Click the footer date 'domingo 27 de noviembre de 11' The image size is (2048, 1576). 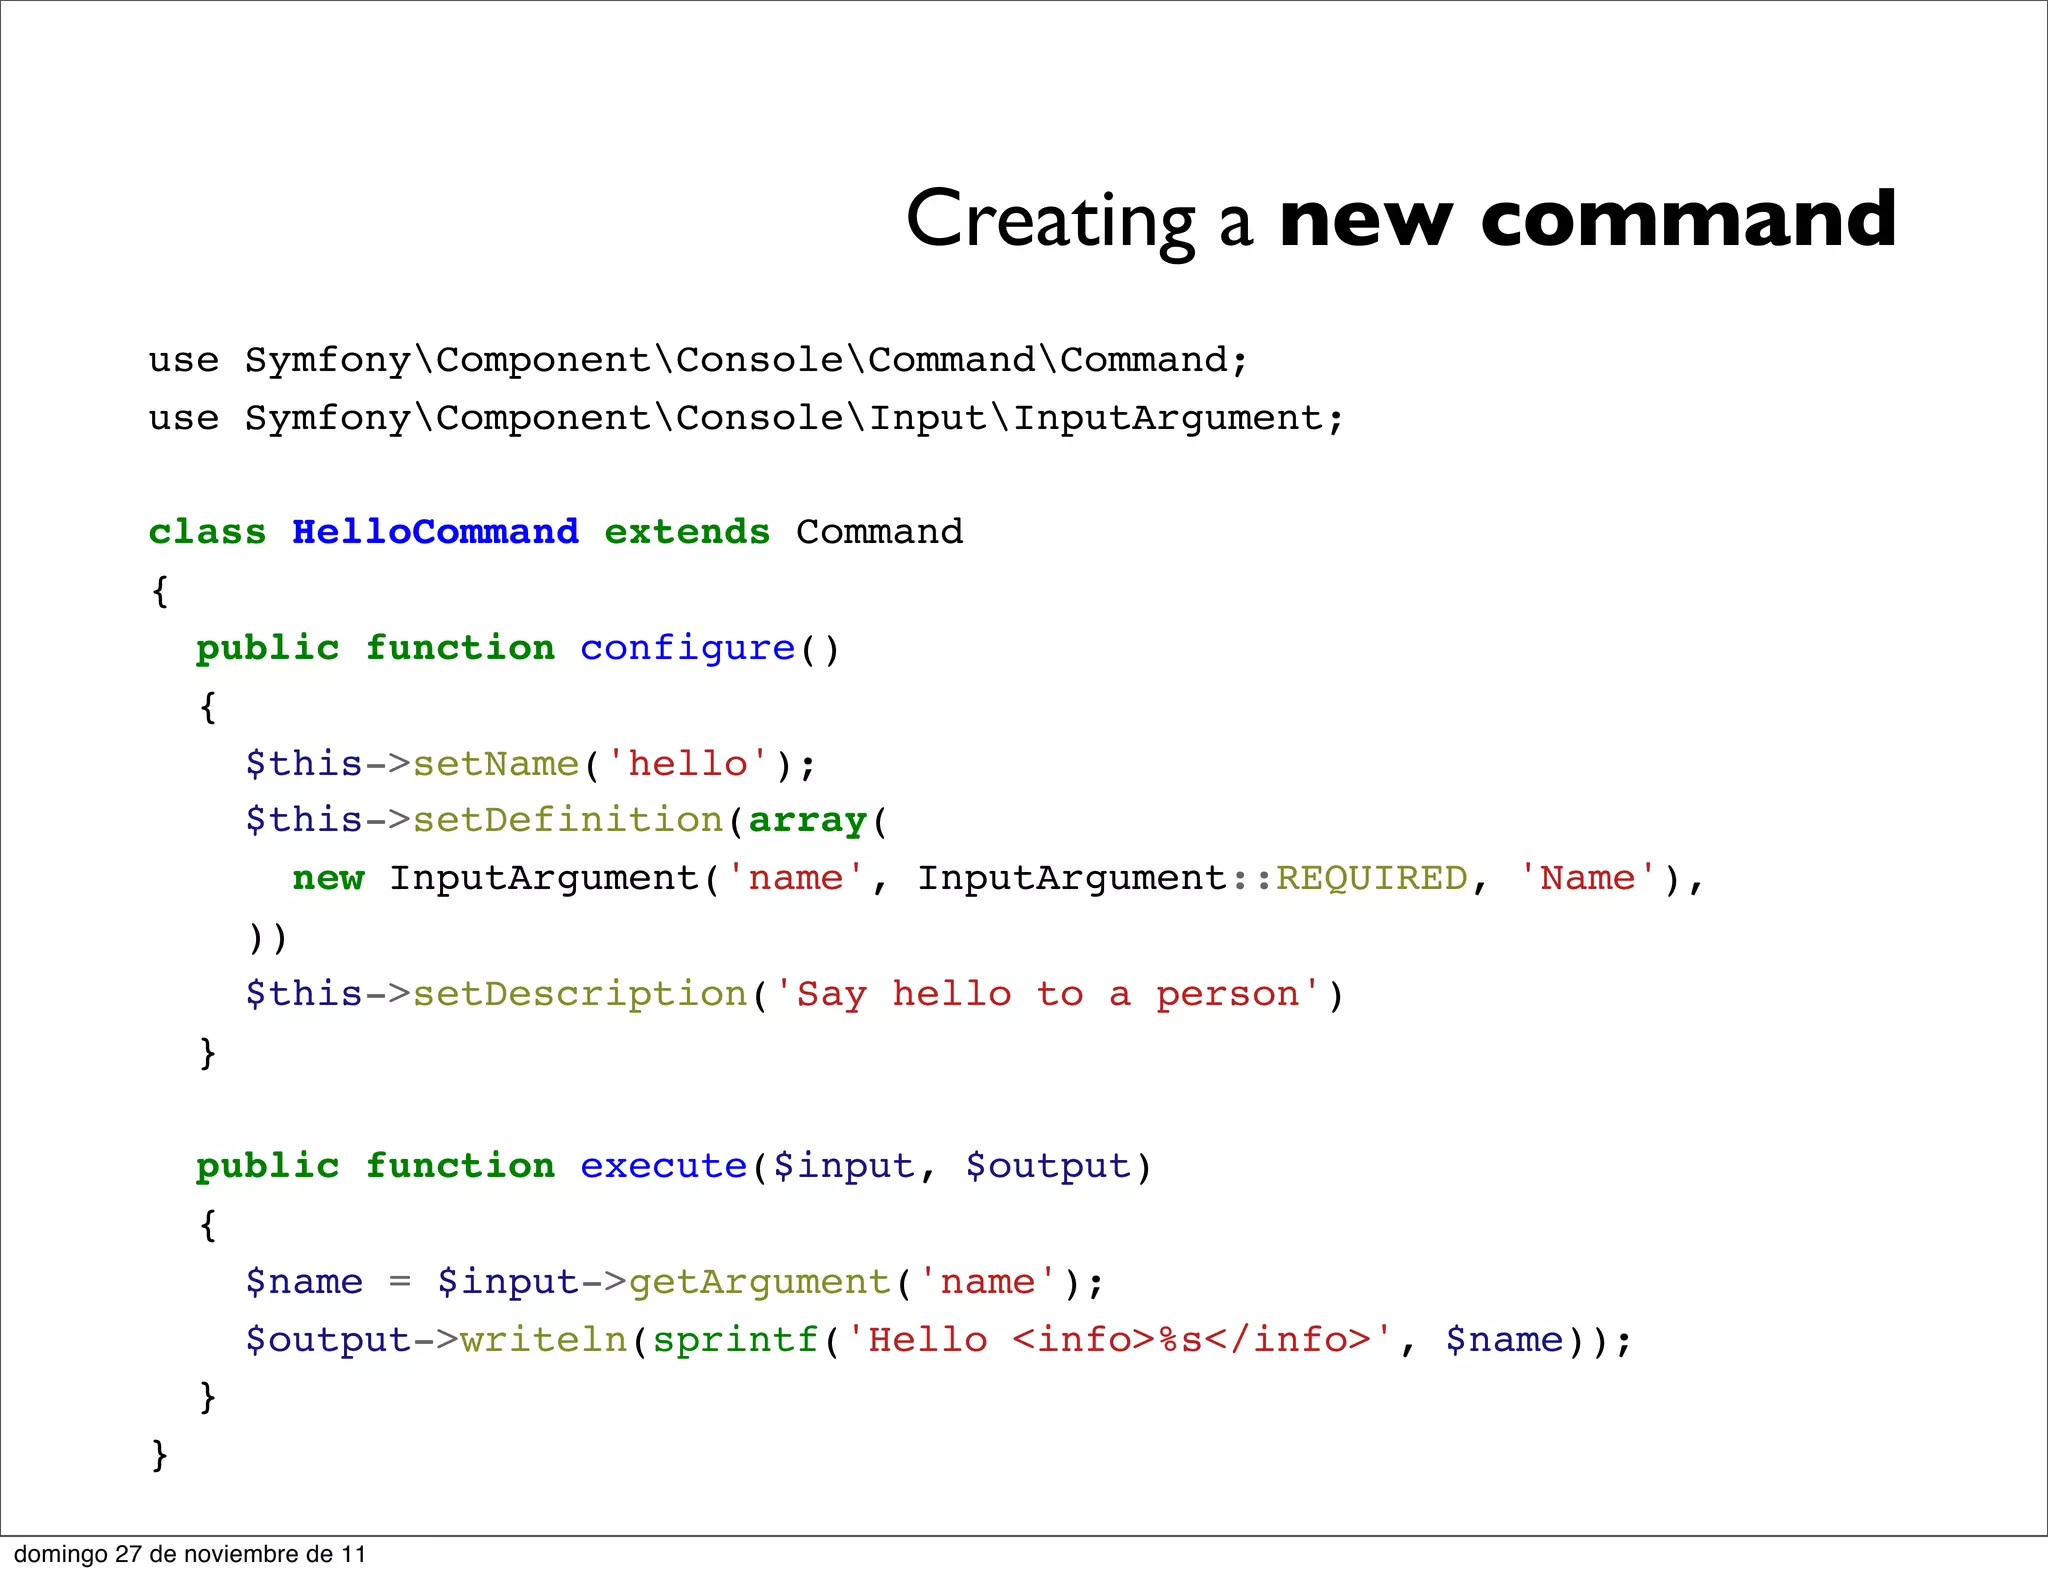(x=190, y=1554)
